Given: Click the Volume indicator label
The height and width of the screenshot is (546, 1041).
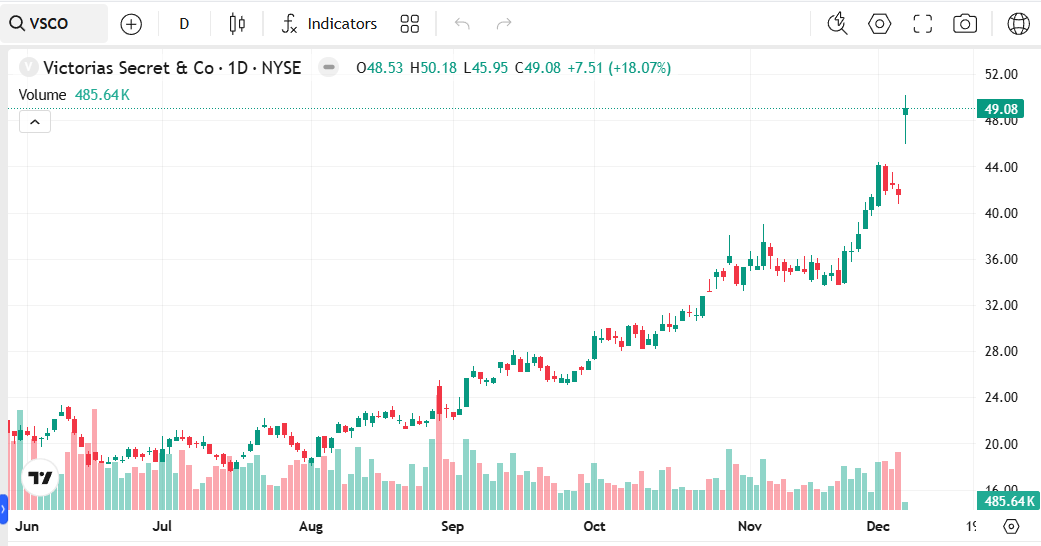Looking at the screenshot, I should click(x=42, y=95).
